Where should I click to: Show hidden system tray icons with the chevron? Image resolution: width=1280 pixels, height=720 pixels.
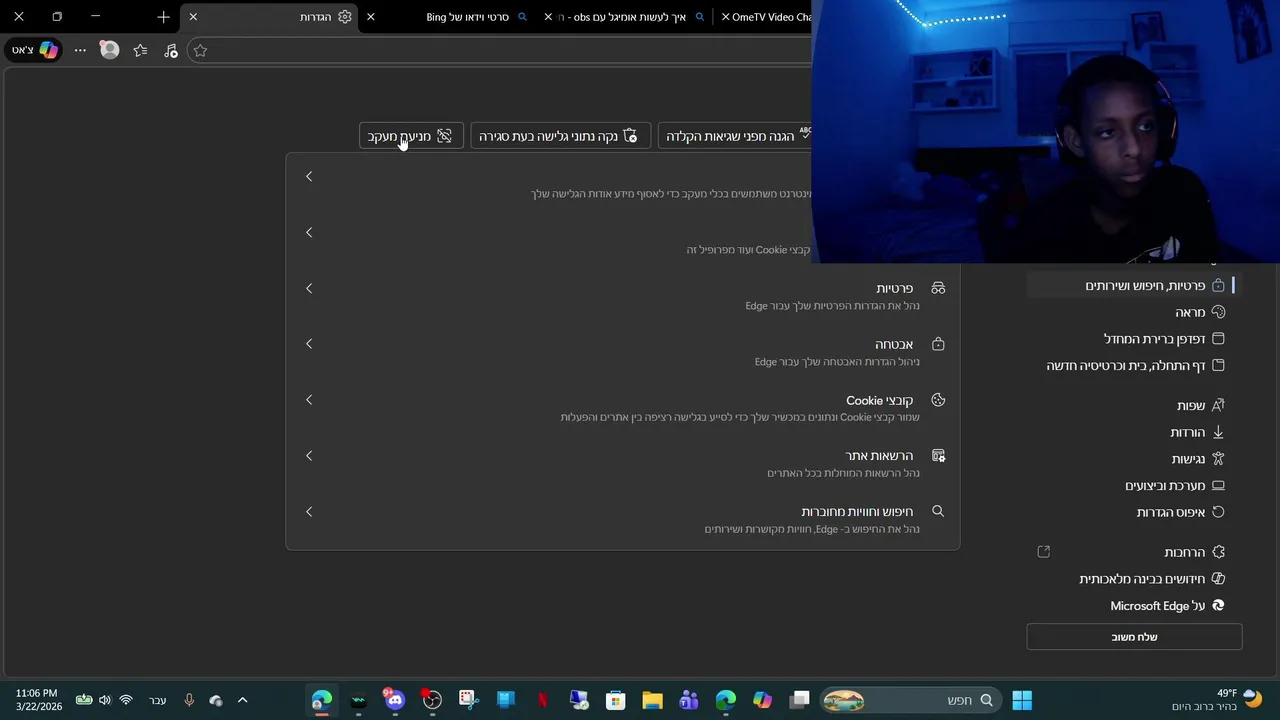click(x=242, y=700)
